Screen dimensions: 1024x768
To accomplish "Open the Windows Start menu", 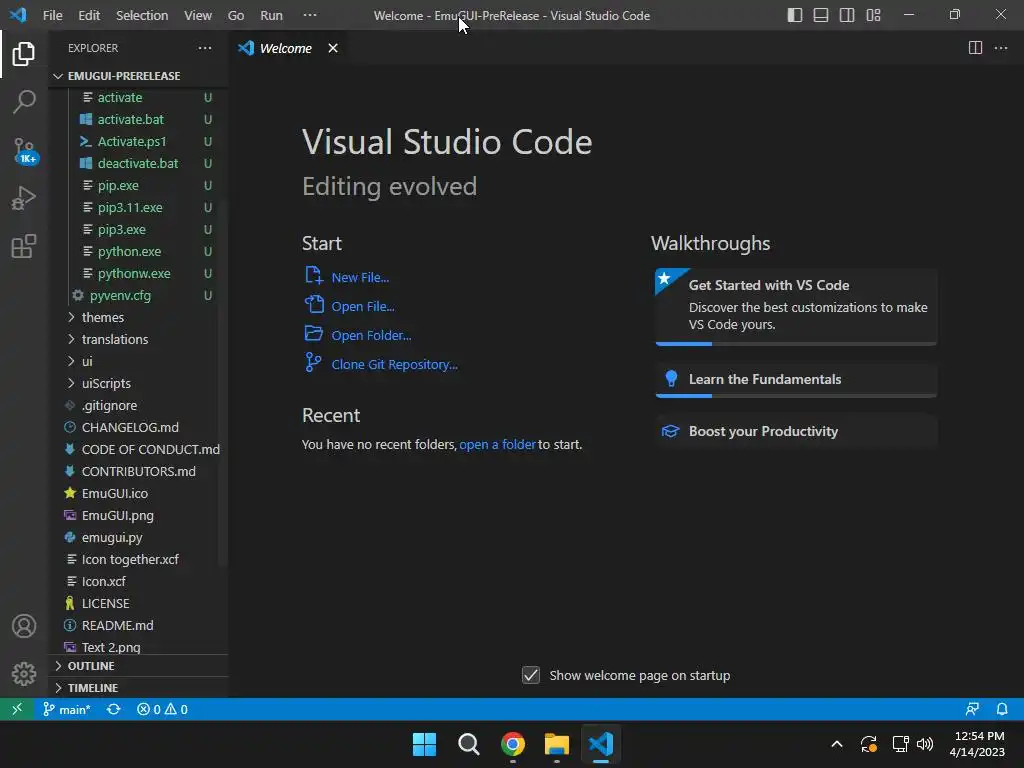I will (x=424, y=744).
